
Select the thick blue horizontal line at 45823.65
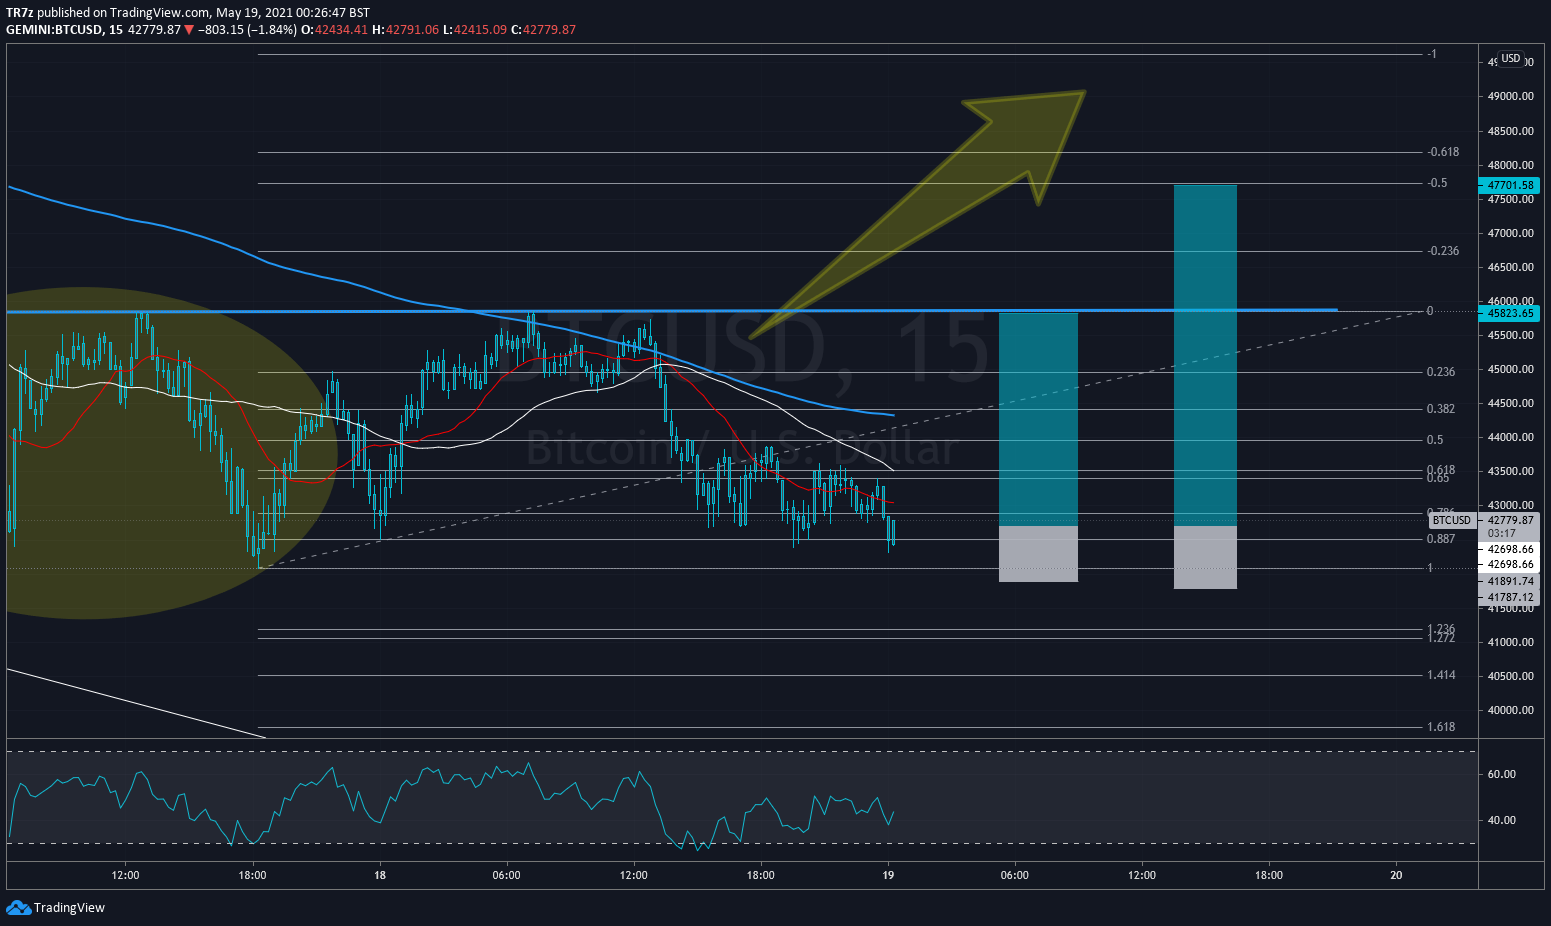pos(672,311)
